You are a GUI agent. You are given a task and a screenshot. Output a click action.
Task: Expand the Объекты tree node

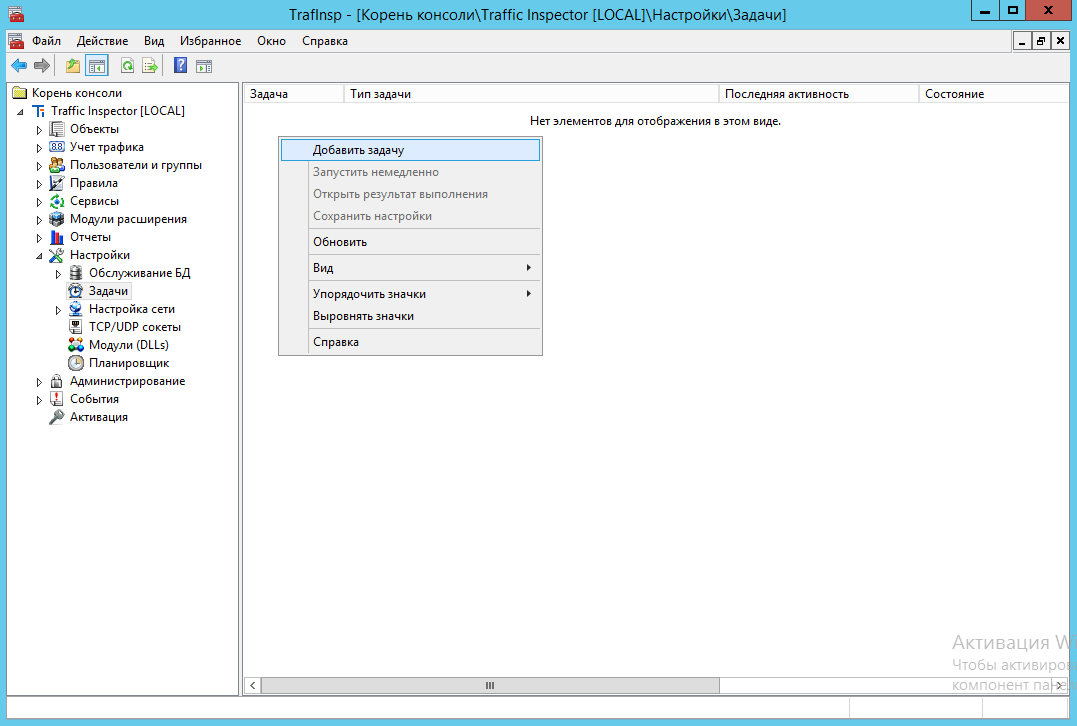[39, 129]
